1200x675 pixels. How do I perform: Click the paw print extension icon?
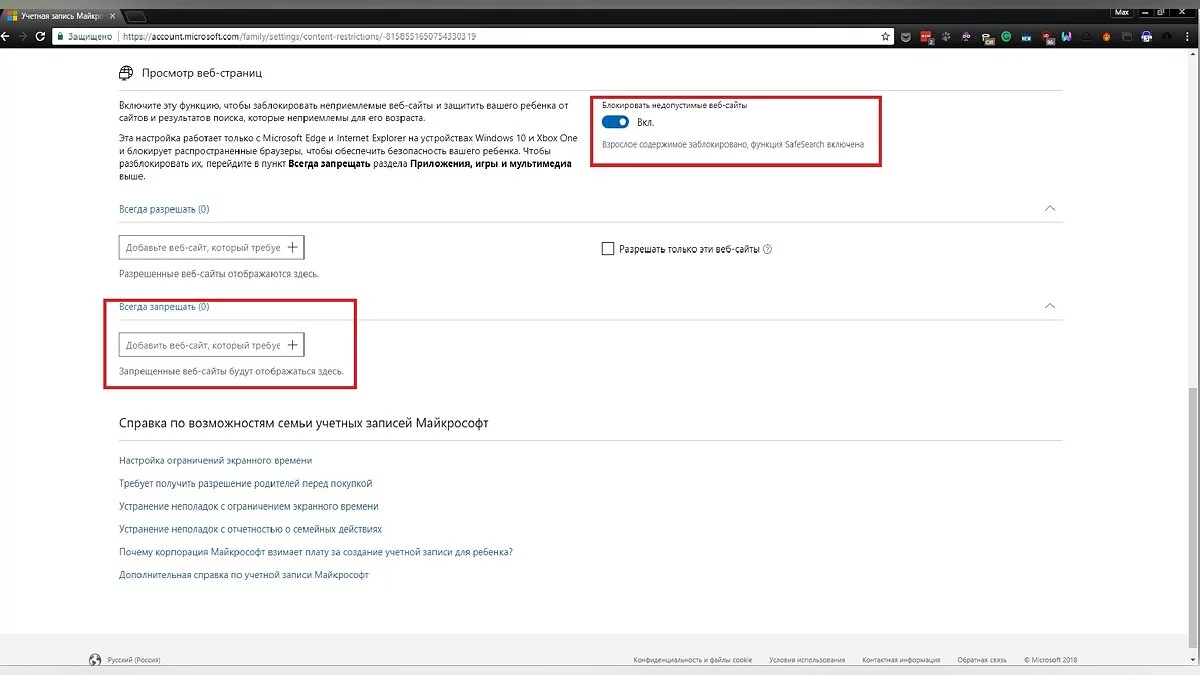pos(946,37)
